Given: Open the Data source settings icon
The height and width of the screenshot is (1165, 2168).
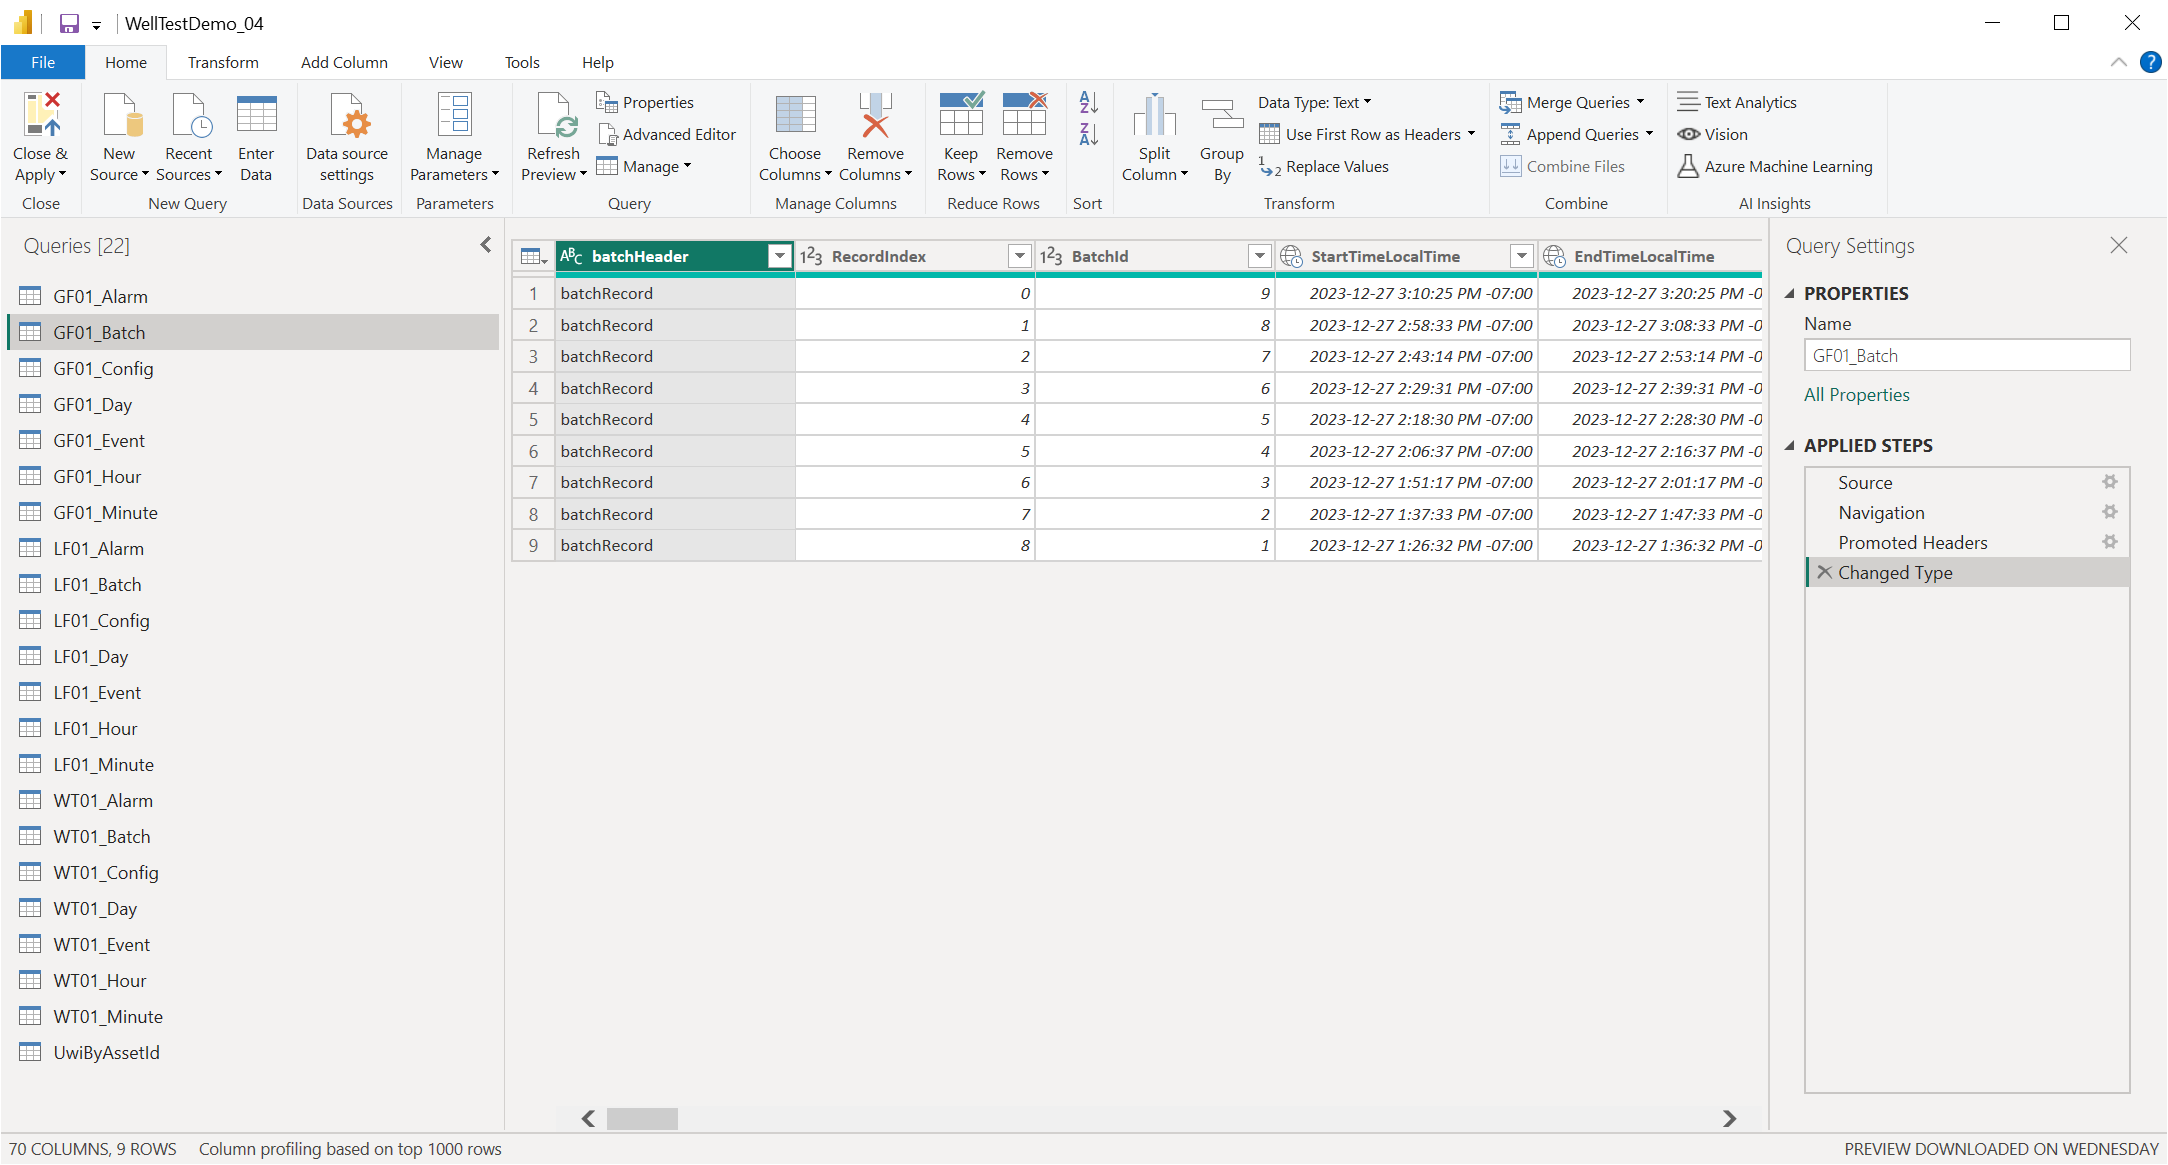Looking at the screenshot, I should tap(347, 116).
